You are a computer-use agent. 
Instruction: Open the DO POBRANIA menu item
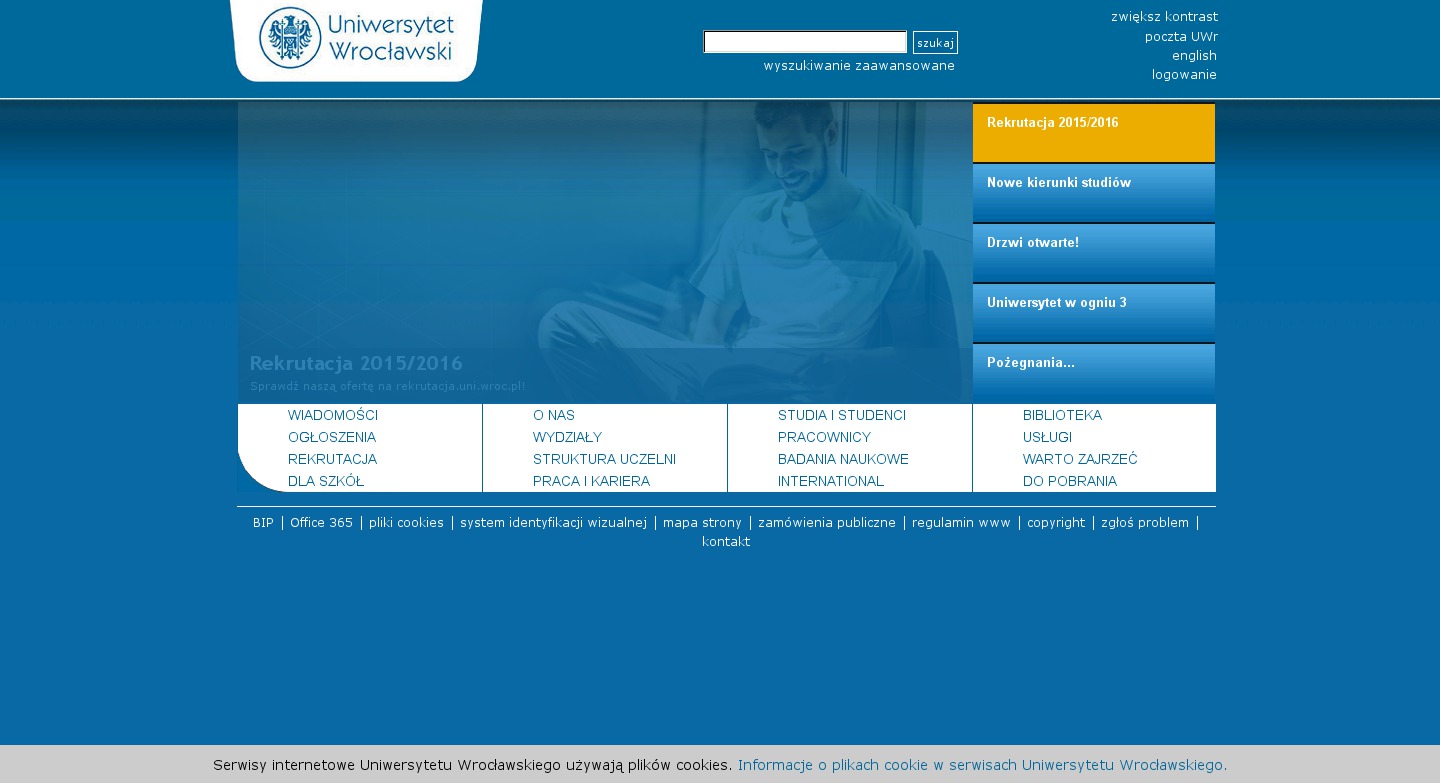click(x=1070, y=481)
